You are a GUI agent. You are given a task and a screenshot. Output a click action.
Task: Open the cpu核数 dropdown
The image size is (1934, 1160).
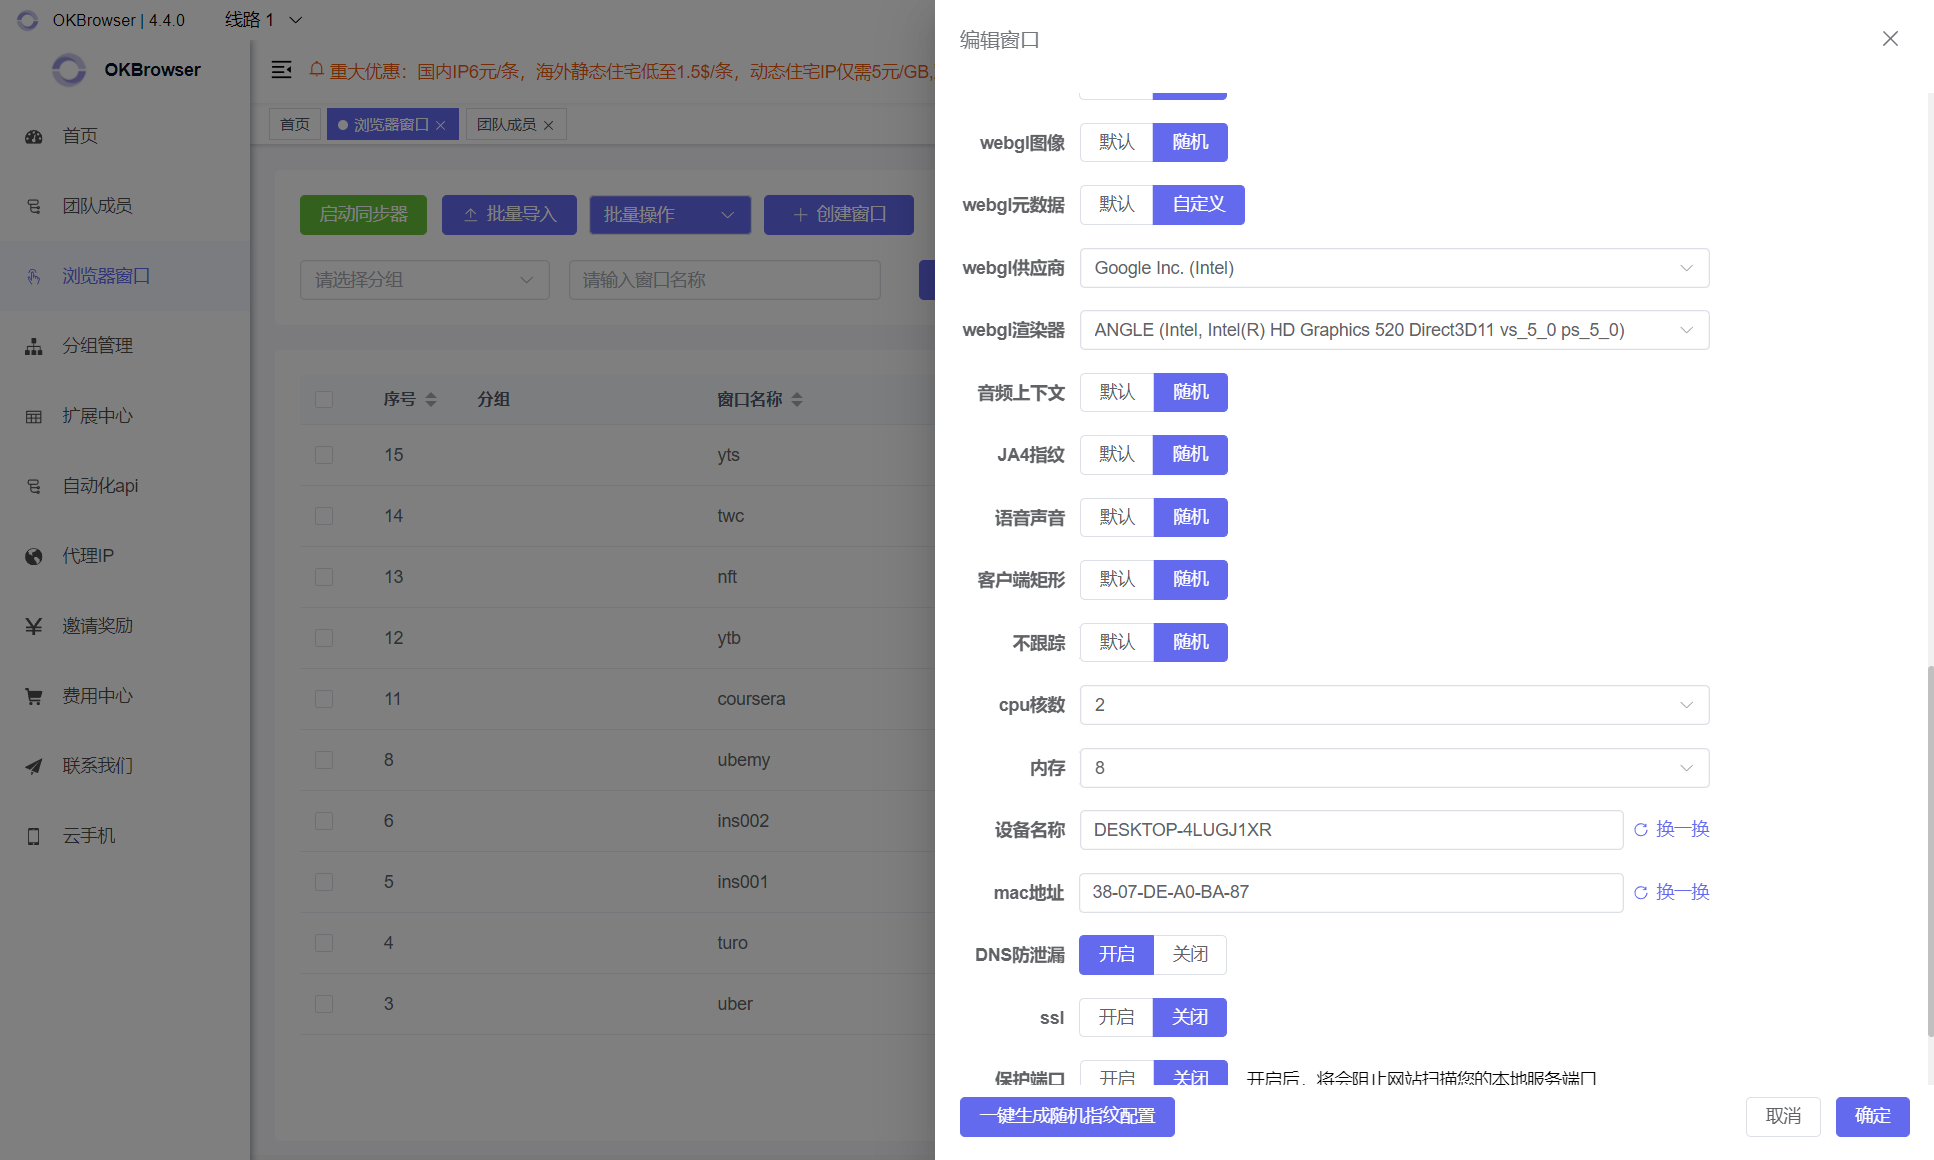point(1394,705)
